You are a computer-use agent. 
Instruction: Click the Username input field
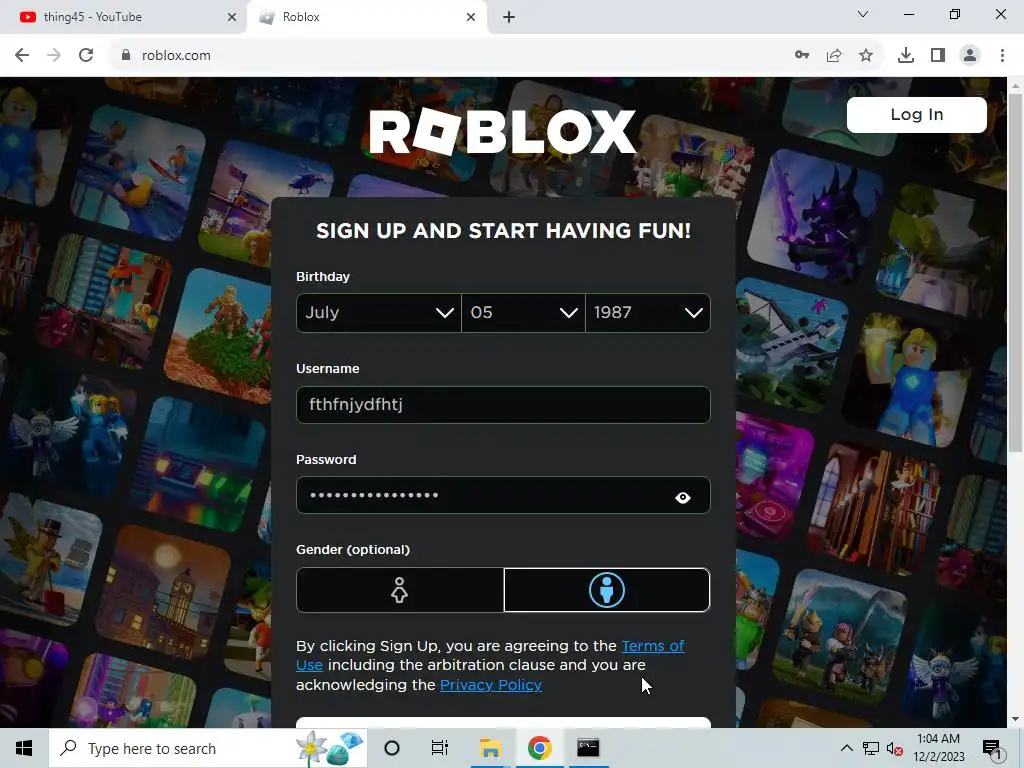[x=503, y=405]
